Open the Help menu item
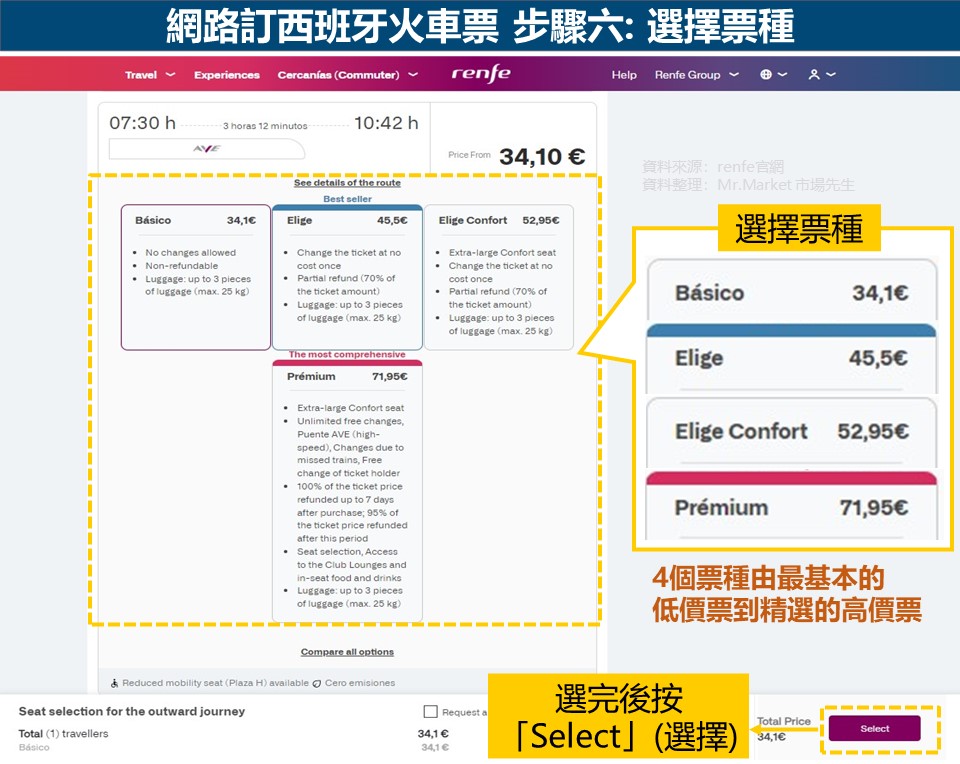Viewport: 960px width, 764px height. pos(624,75)
